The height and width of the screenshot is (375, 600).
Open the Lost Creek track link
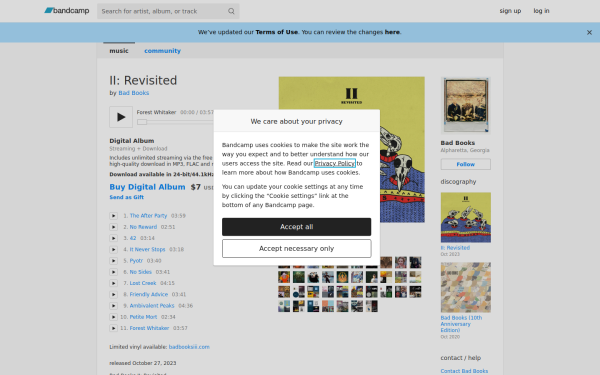(x=143, y=283)
